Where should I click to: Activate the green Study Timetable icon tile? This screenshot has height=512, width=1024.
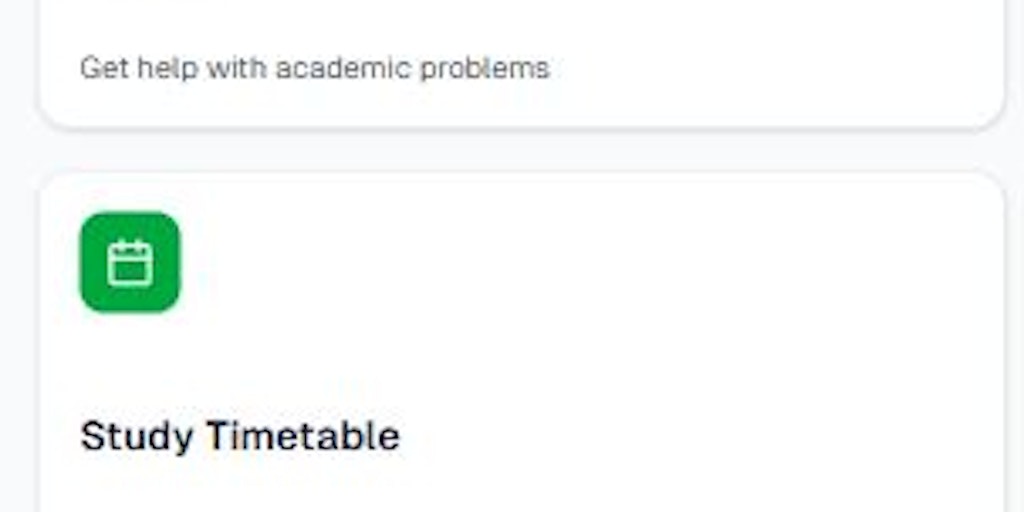tap(130, 263)
